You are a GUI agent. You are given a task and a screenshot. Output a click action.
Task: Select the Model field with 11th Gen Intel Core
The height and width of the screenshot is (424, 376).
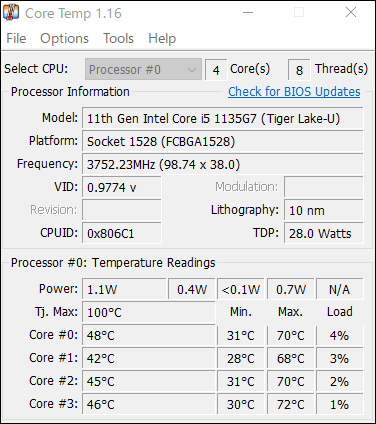point(223,119)
